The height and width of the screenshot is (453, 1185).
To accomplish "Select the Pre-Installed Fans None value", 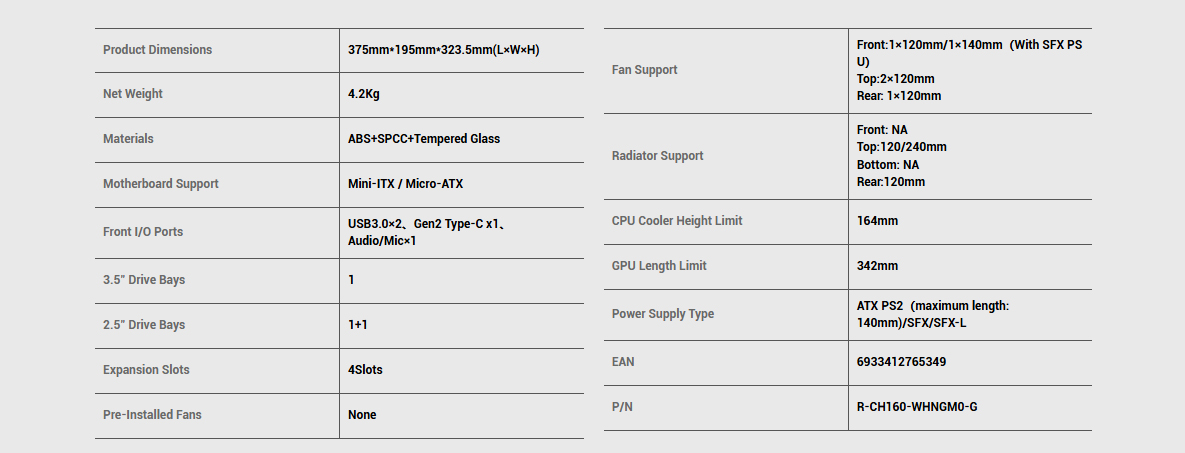I will (362, 415).
